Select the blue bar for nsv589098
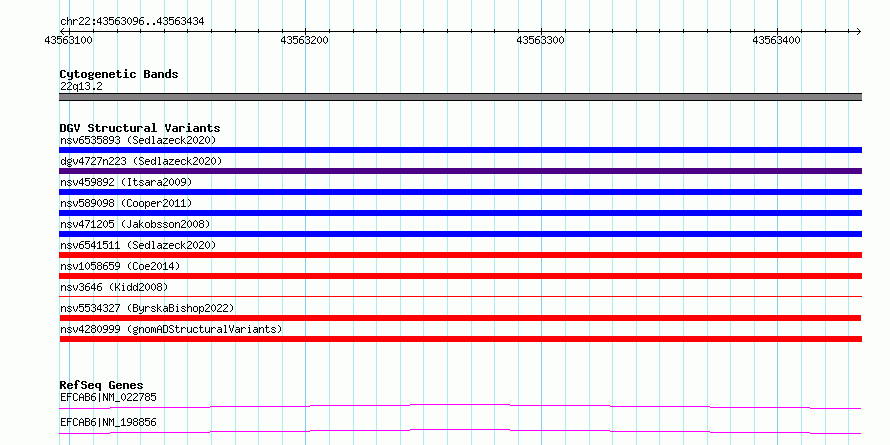The image size is (890, 445). (x=460, y=213)
